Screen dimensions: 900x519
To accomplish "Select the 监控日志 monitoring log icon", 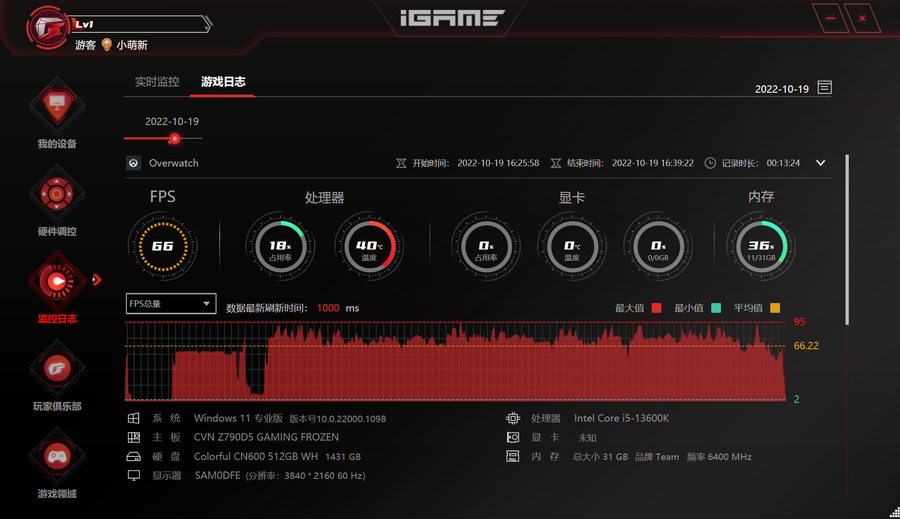I will (x=57, y=281).
